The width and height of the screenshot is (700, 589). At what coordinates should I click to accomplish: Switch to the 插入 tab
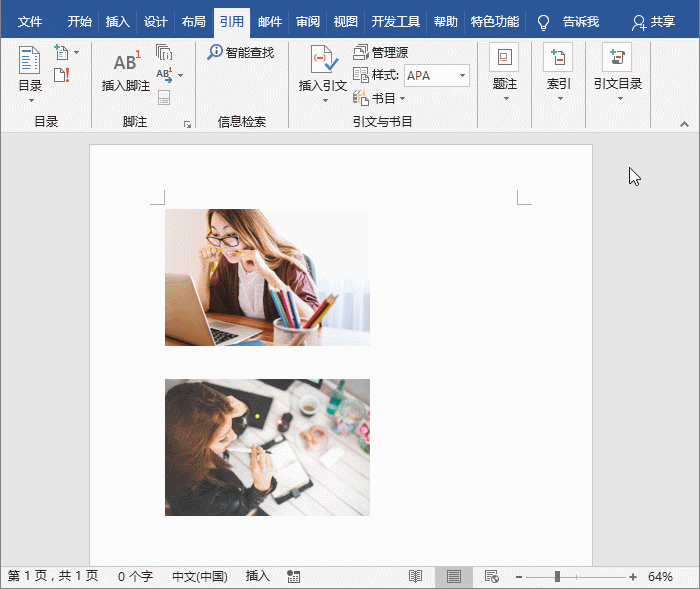pos(118,22)
